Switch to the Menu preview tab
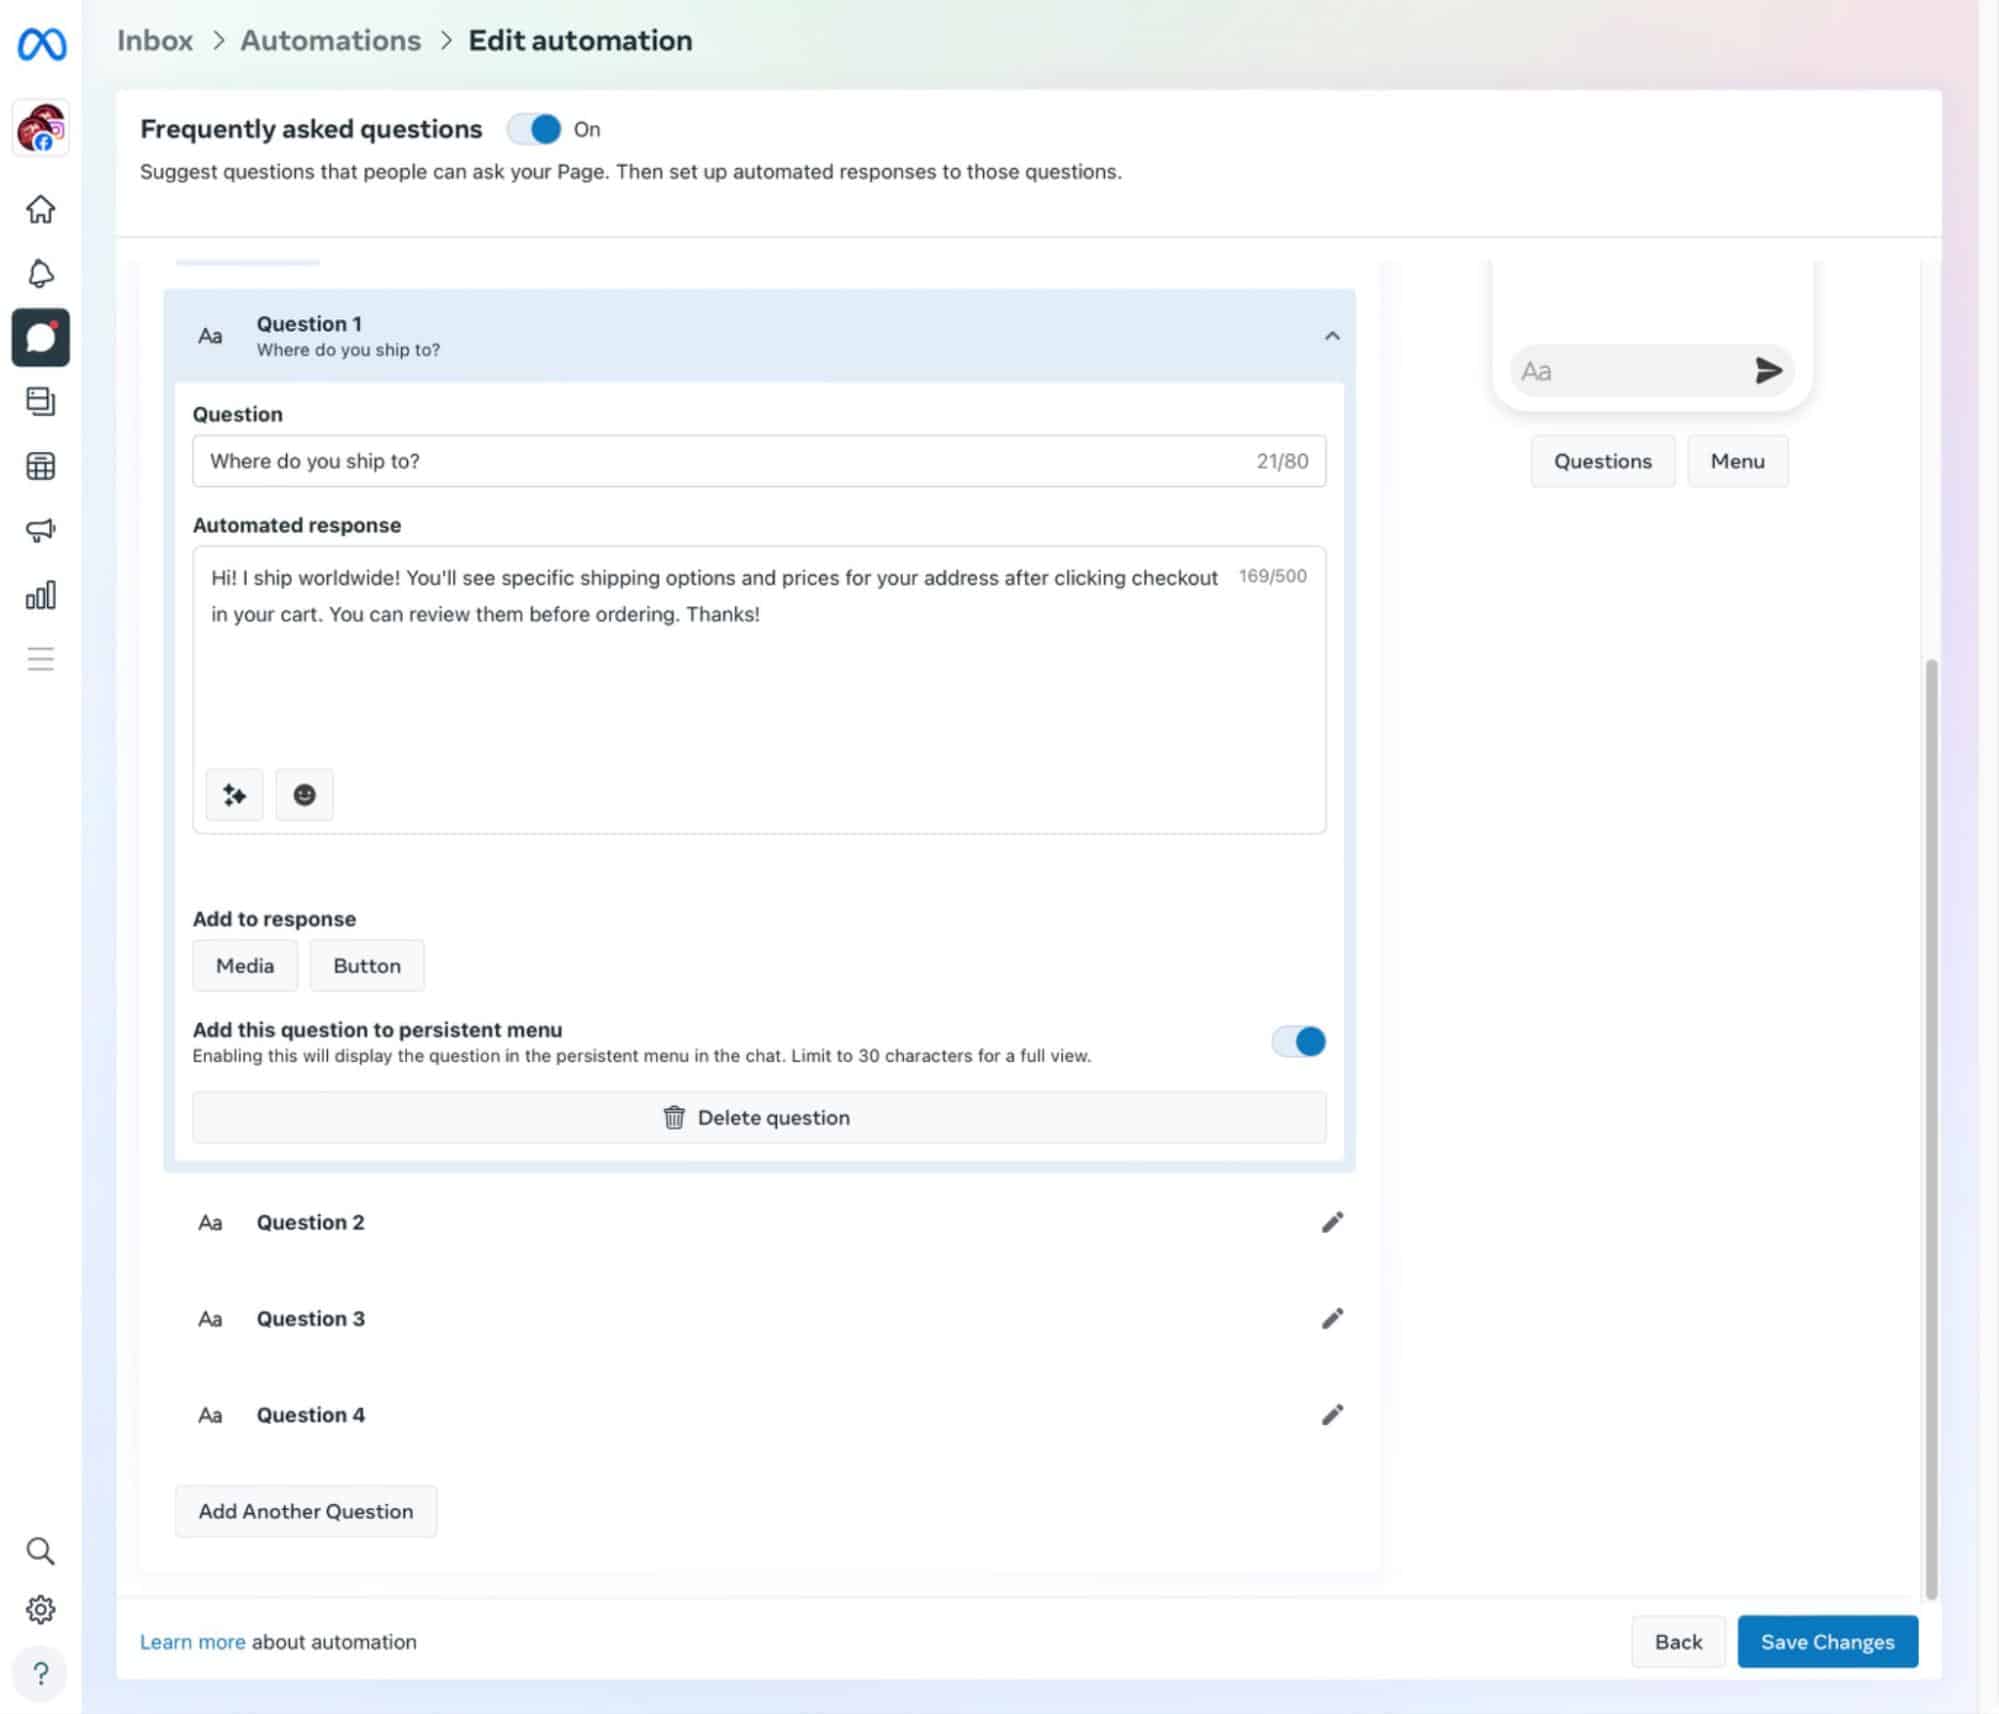The height and width of the screenshot is (1714, 1999). point(1737,461)
